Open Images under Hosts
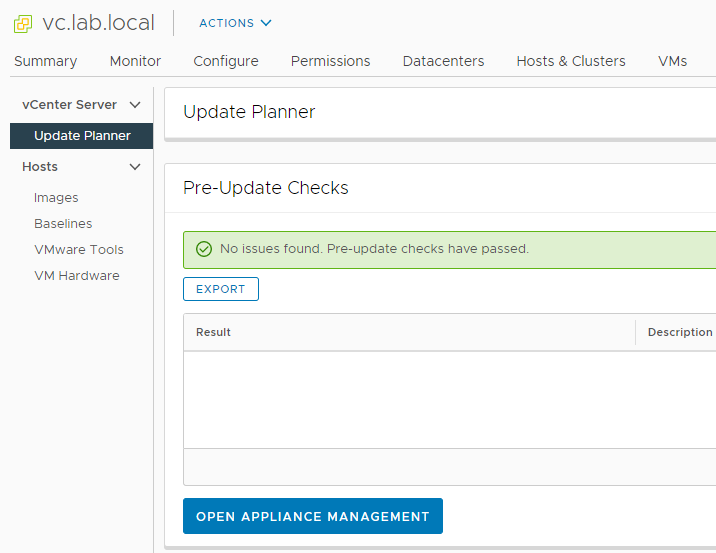716x553 pixels. tap(56, 198)
